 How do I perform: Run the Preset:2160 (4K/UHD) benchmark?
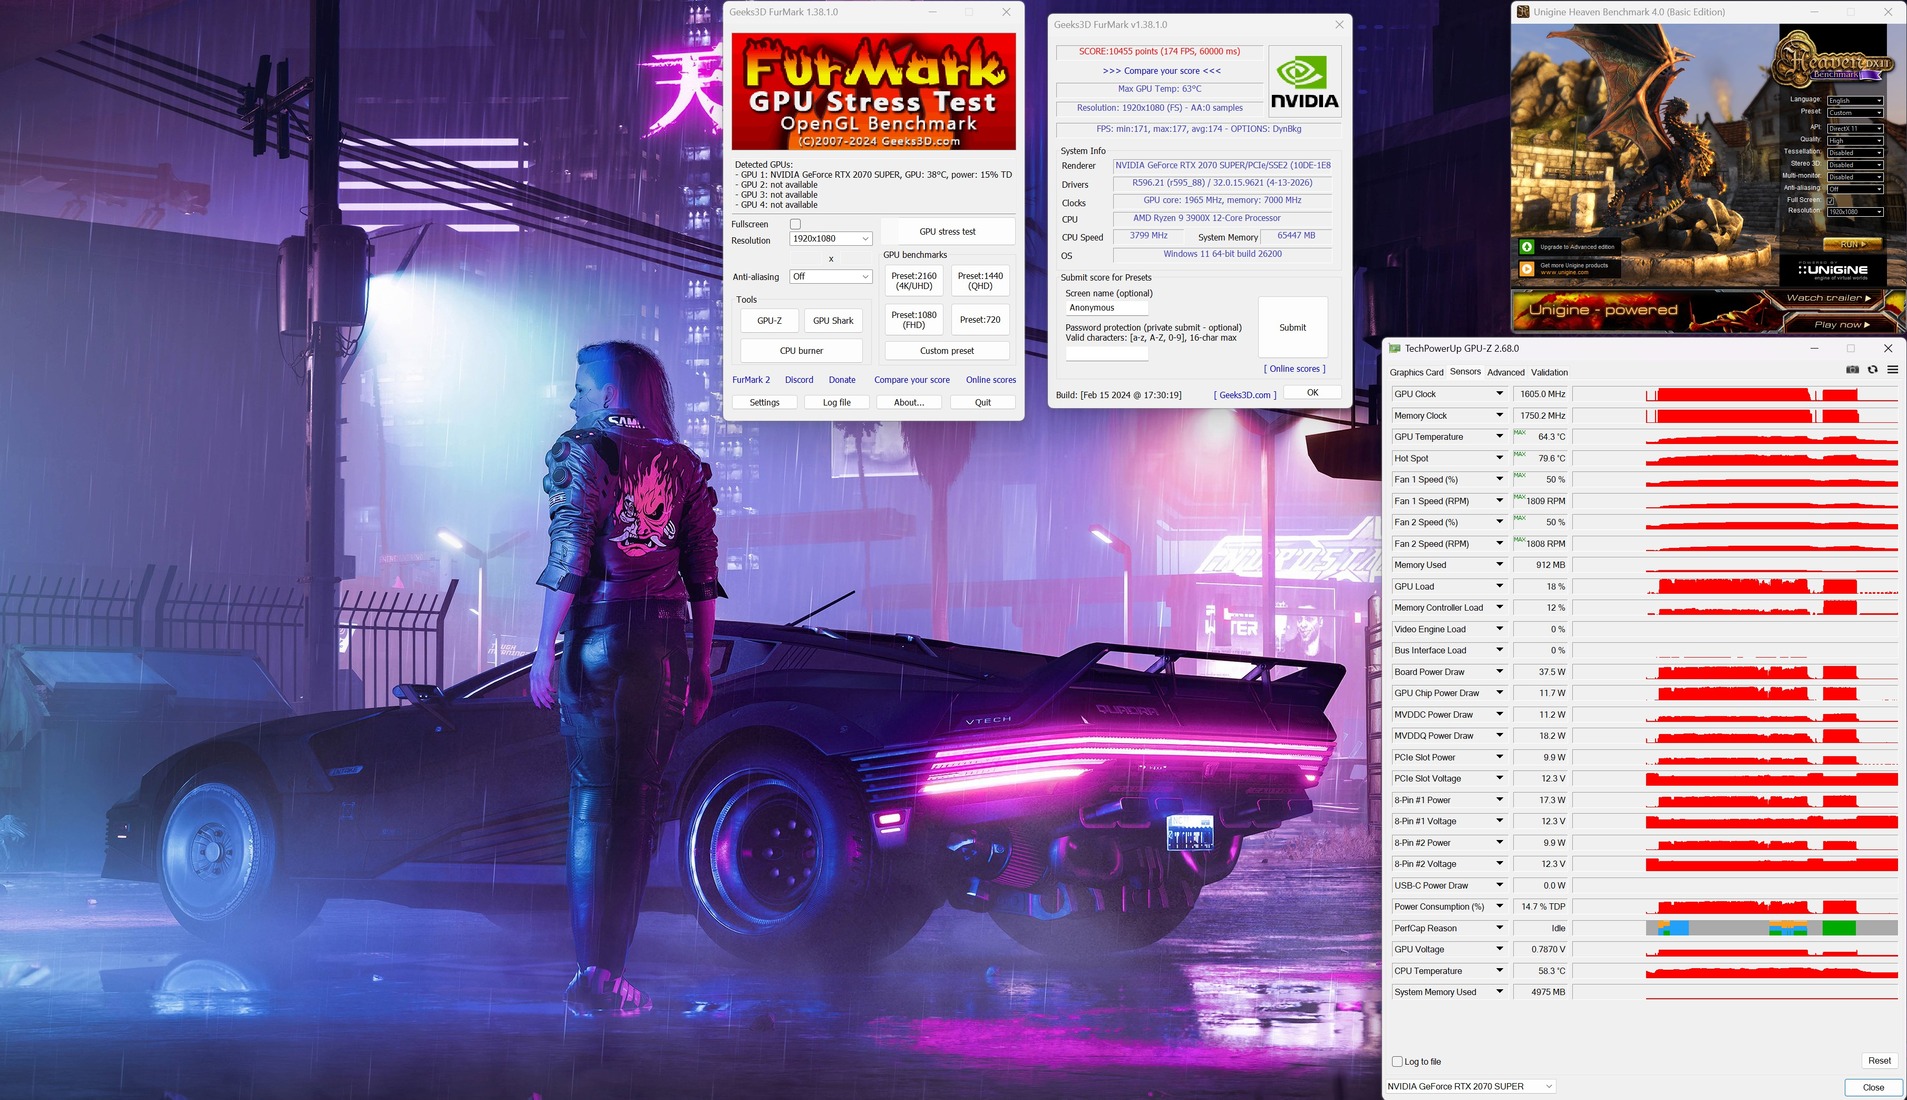click(x=914, y=281)
